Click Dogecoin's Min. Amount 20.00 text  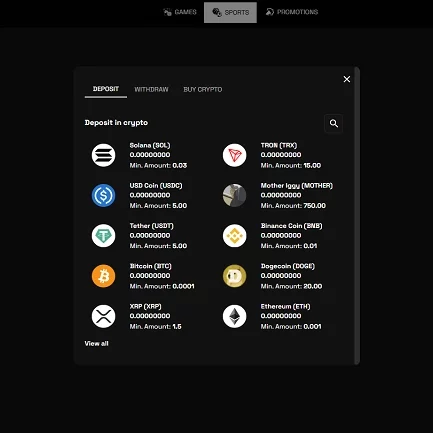pos(291,286)
